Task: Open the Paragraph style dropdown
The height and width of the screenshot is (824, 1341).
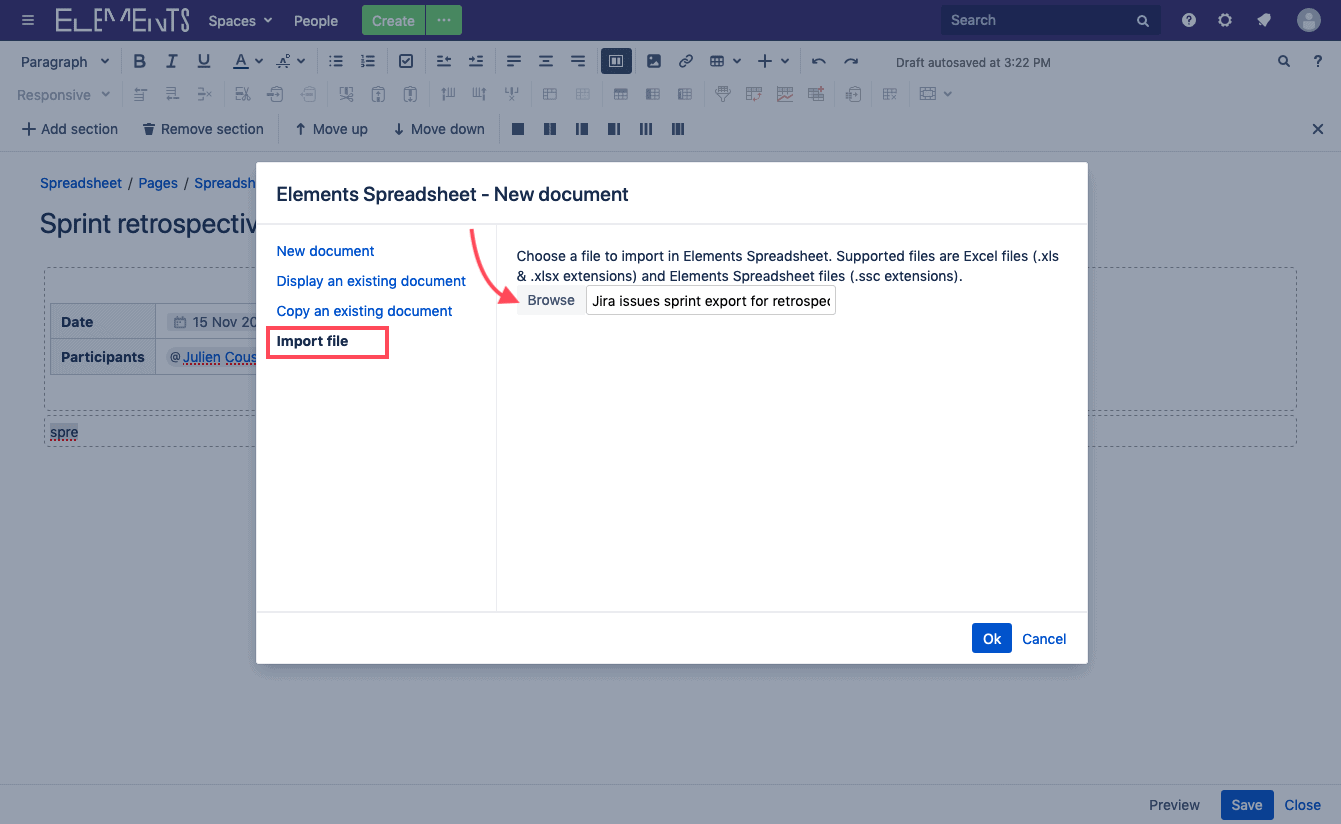Action: pyautogui.click(x=65, y=61)
